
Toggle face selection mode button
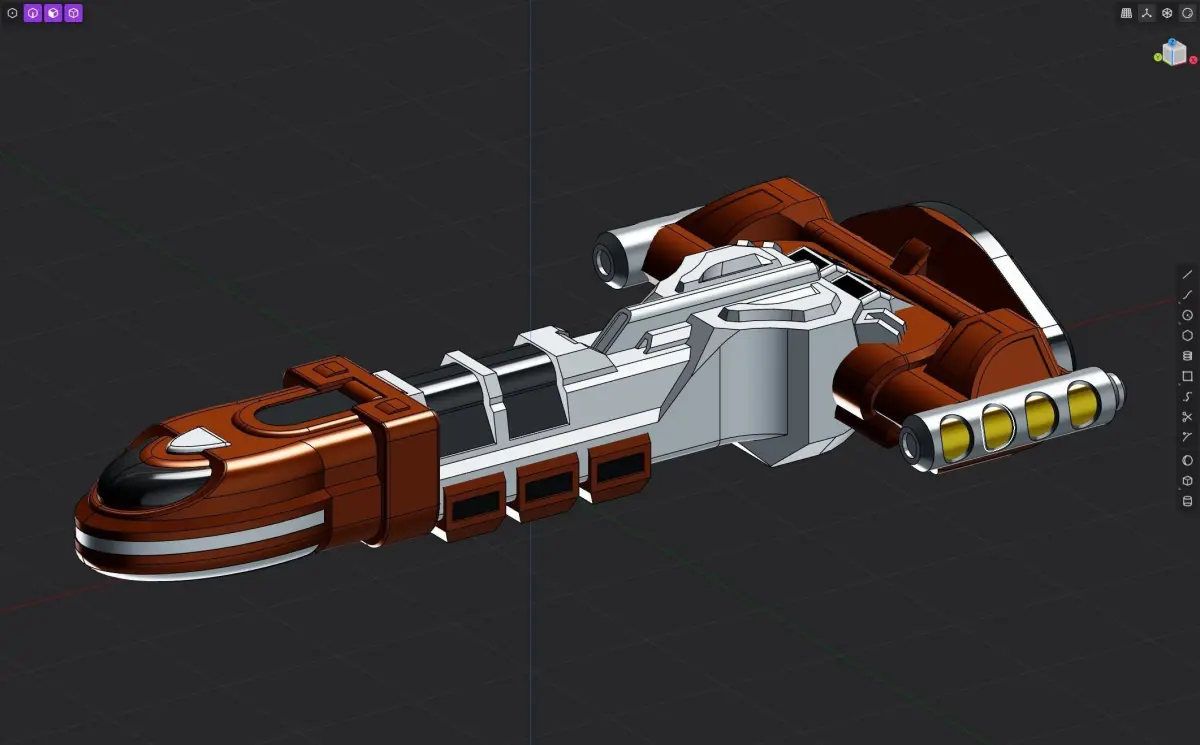pyautogui.click(x=53, y=14)
